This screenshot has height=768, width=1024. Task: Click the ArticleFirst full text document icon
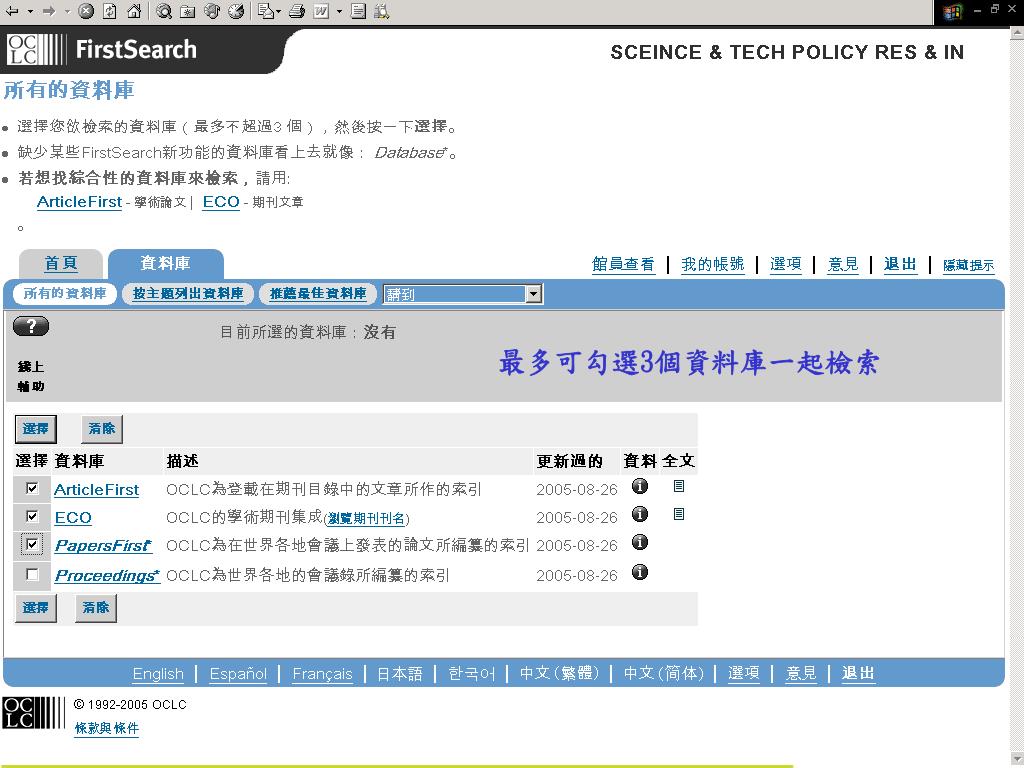[679, 486]
